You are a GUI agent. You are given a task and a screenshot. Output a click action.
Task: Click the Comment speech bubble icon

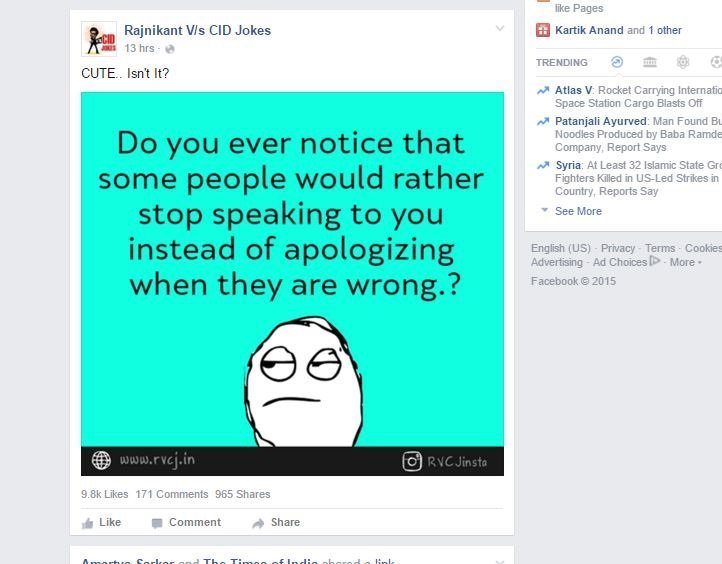[x=157, y=523]
